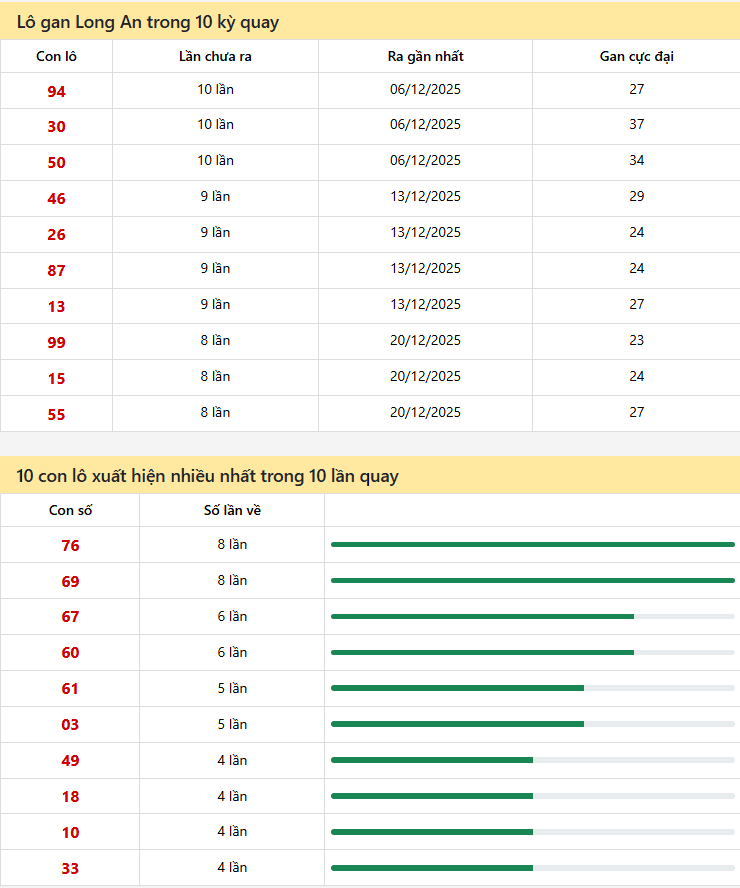This screenshot has width=740, height=888.
Task: Click the "Gan cực đại" column header
Action: point(636,56)
